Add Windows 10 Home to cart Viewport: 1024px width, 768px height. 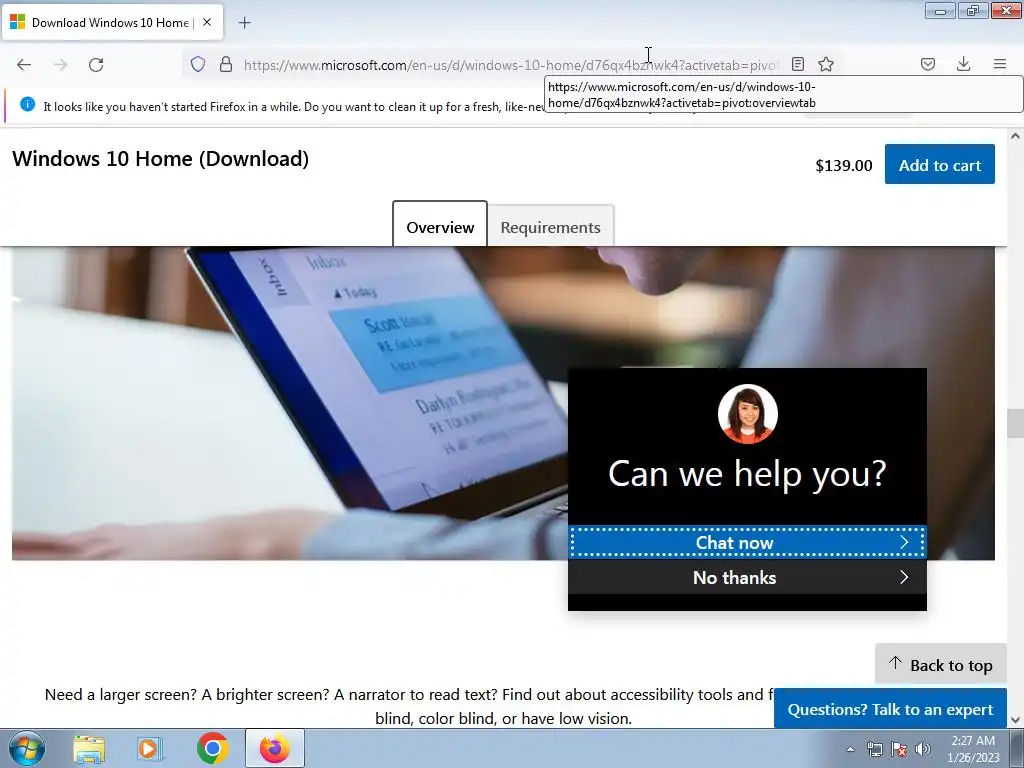point(940,165)
